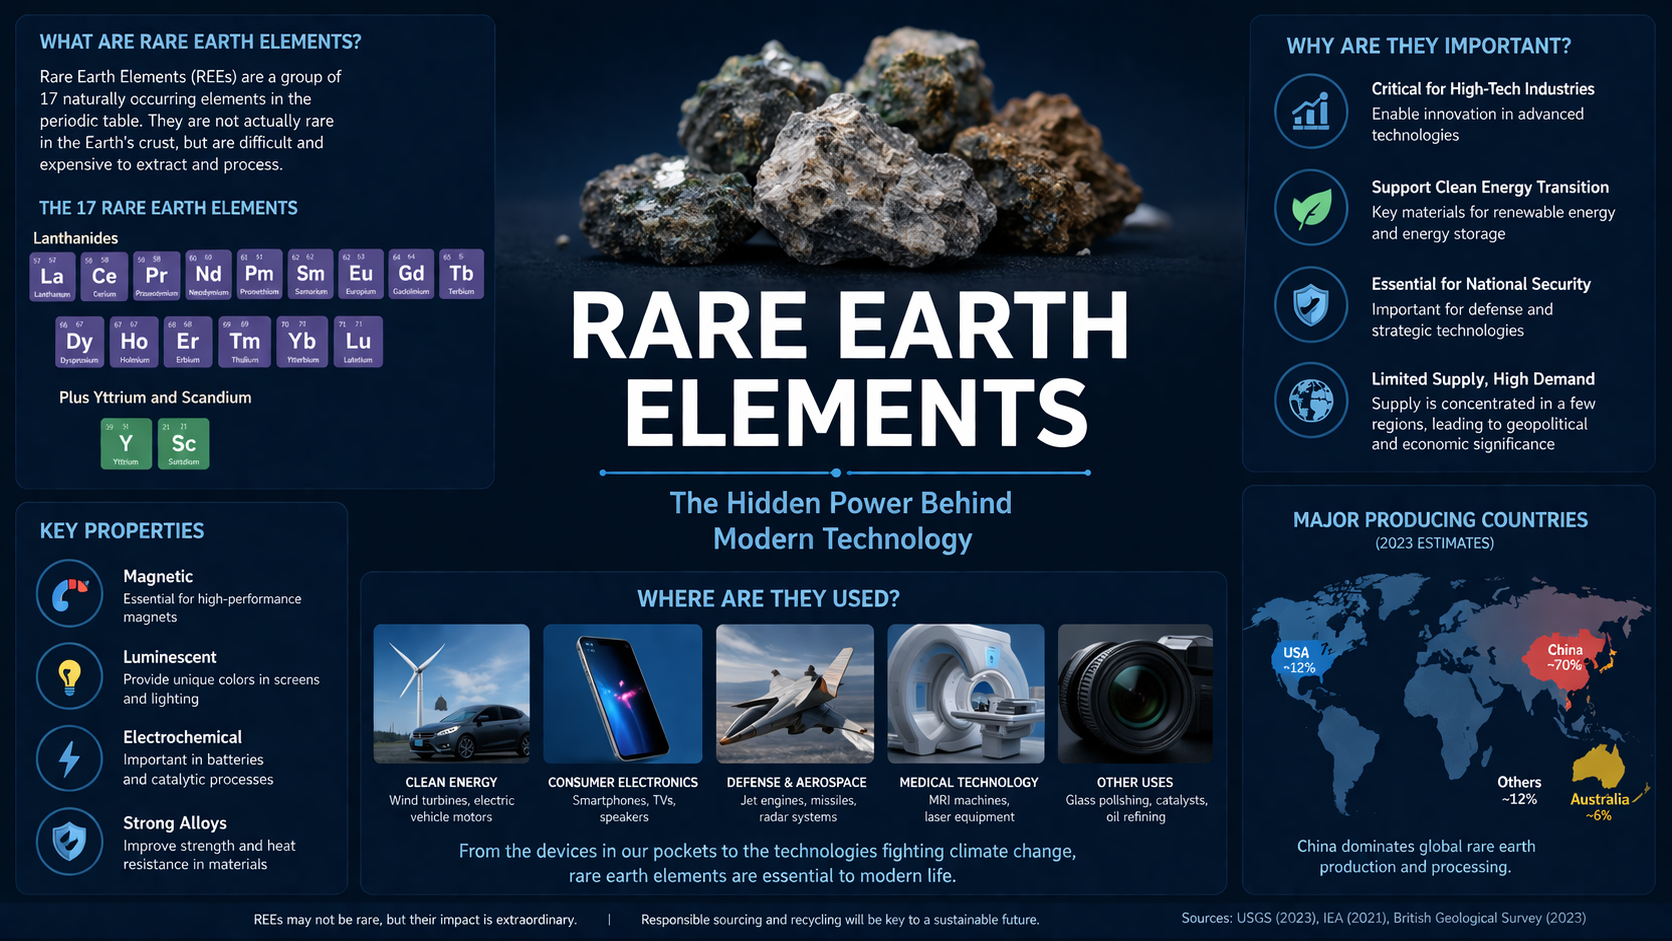
Task: Select the Neodymium (Nd) element tile
Action: (x=208, y=275)
